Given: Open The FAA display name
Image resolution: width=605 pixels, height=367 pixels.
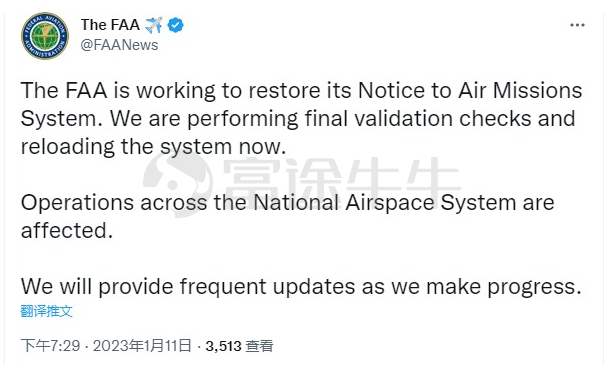Looking at the screenshot, I should [x=110, y=25].
